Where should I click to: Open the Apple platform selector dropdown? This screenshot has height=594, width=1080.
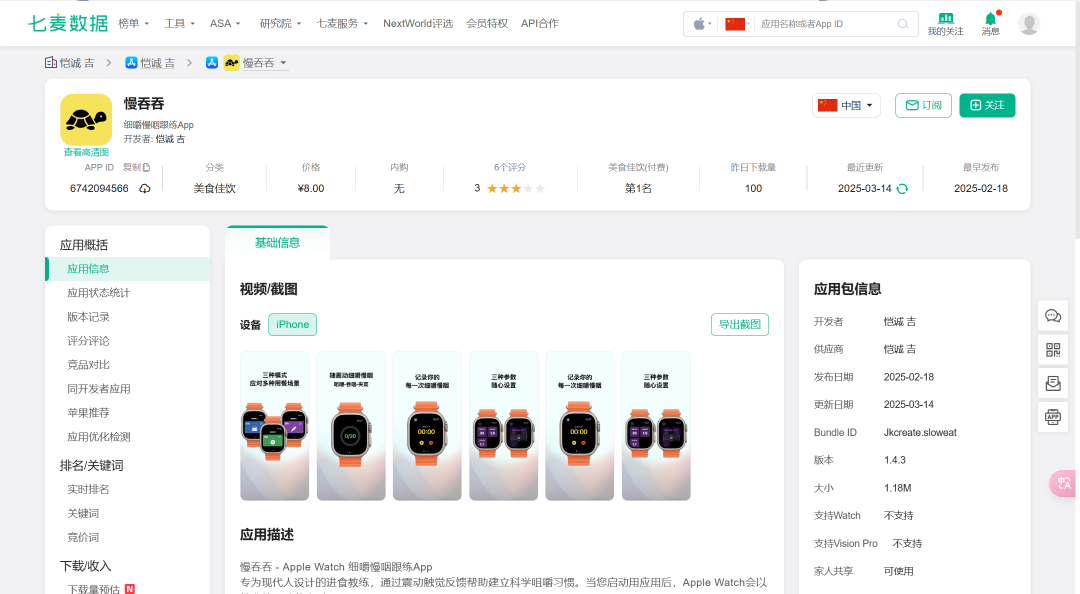(x=702, y=24)
